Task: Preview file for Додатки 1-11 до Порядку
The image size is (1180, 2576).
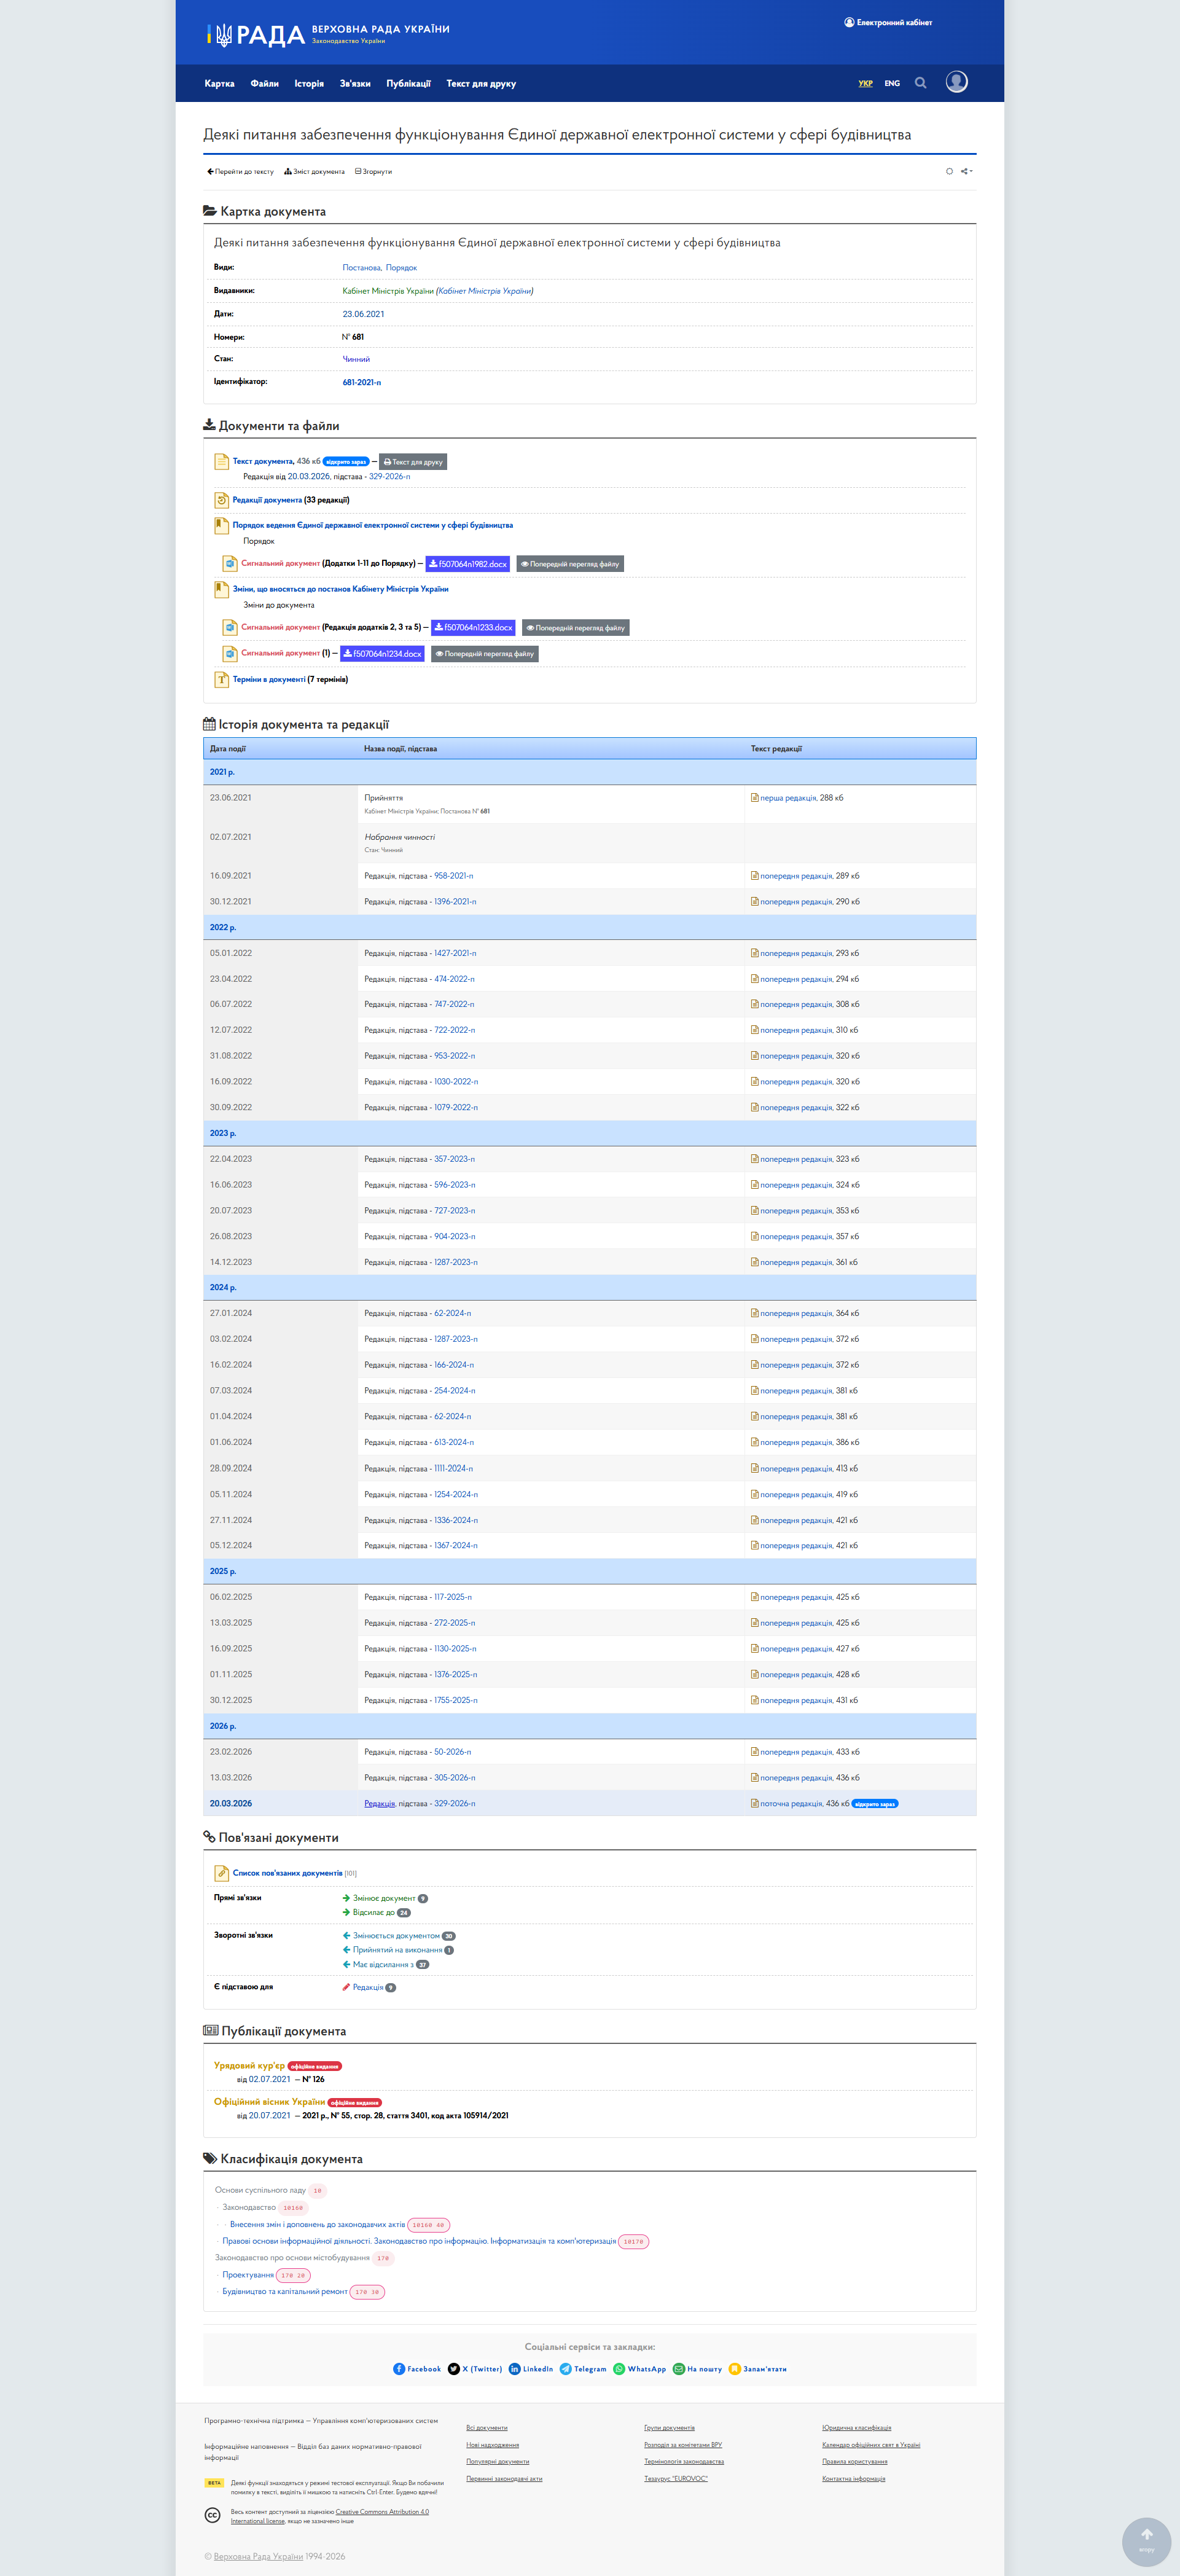Action: pos(570,564)
